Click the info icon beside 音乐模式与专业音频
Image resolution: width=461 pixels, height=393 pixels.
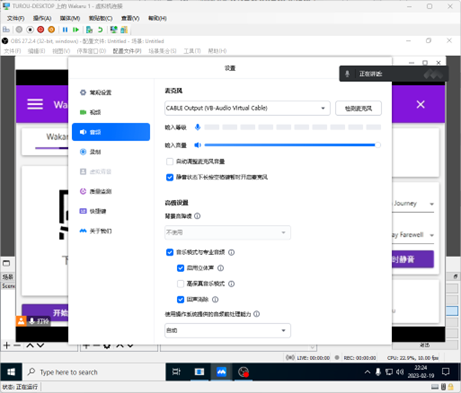click(x=231, y=252)
